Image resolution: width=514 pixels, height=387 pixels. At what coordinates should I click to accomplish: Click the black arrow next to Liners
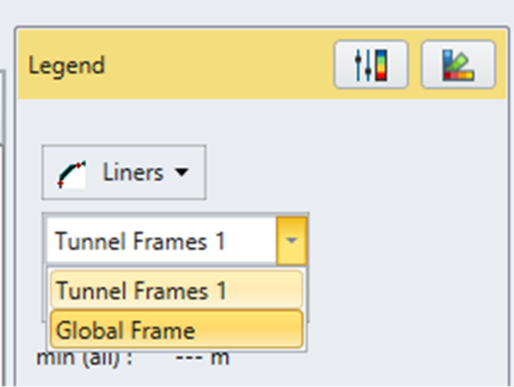[x=182, y=172]
